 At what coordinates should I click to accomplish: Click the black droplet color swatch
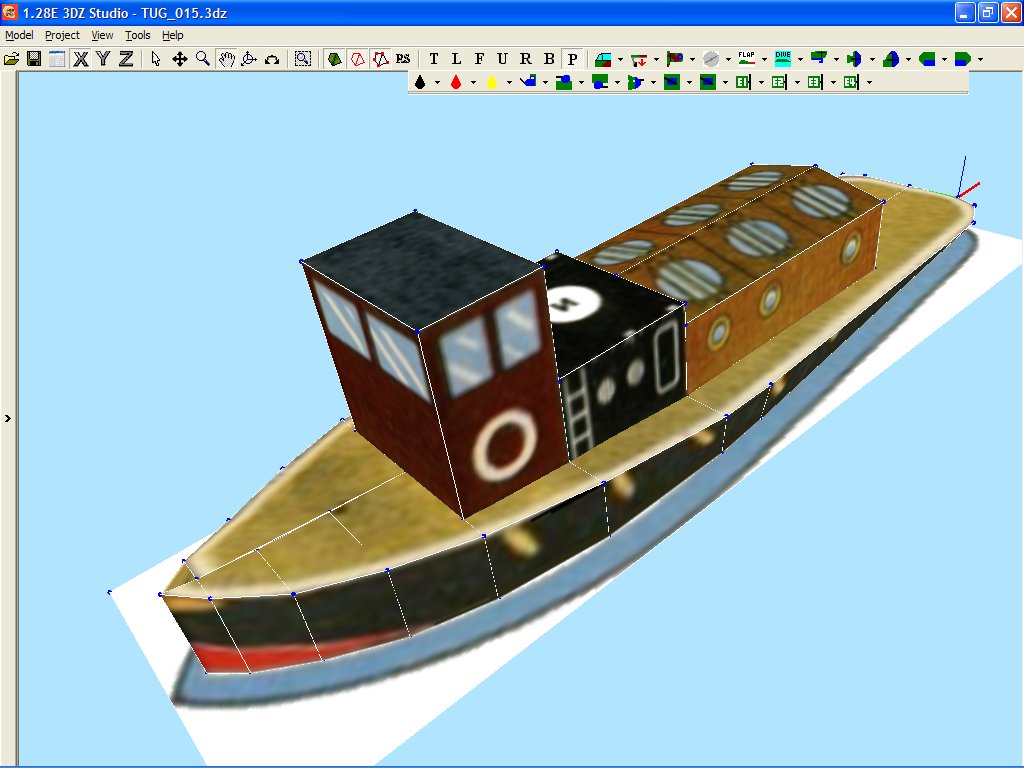tap(420, 82)
